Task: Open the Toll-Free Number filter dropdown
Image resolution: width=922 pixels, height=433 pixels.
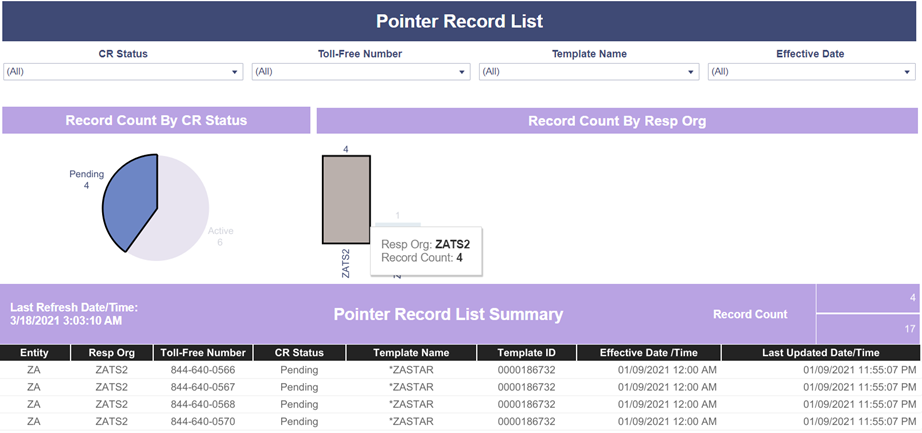Action: (361, 72)
